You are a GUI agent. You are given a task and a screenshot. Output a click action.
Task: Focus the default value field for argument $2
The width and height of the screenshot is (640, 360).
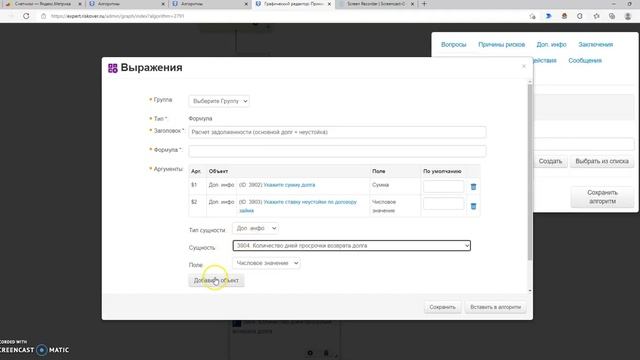pyautogui.click(x=443, y=203)
